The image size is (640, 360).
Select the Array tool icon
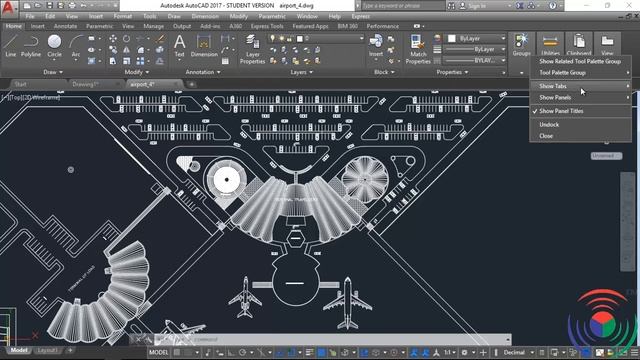[x=140, y=61]
